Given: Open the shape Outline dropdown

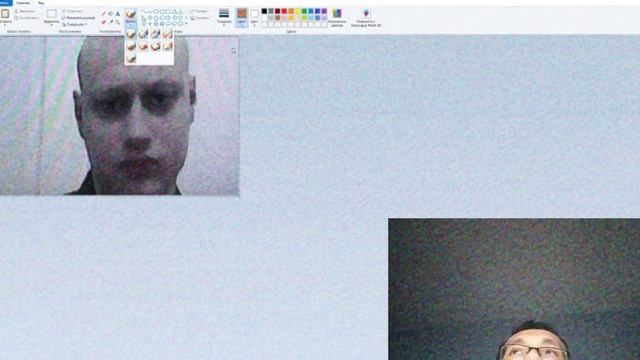Looking at the screenshot, I should click(x=200, y=11).
